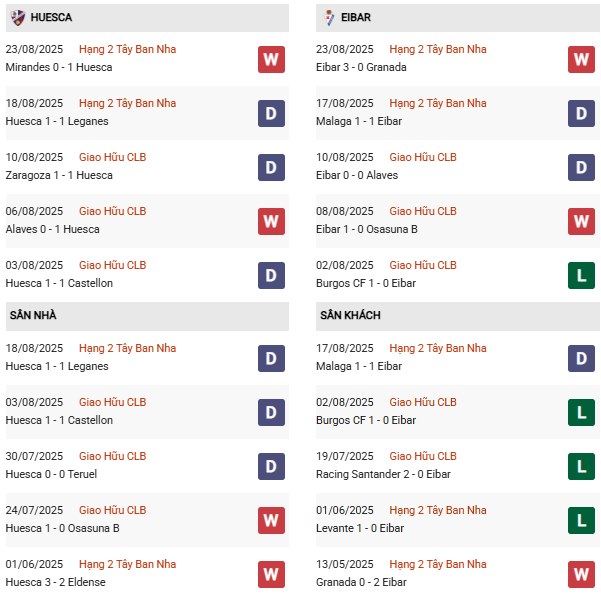
Task: Click the Eibar club crest icon
Action: coord(330,17)
